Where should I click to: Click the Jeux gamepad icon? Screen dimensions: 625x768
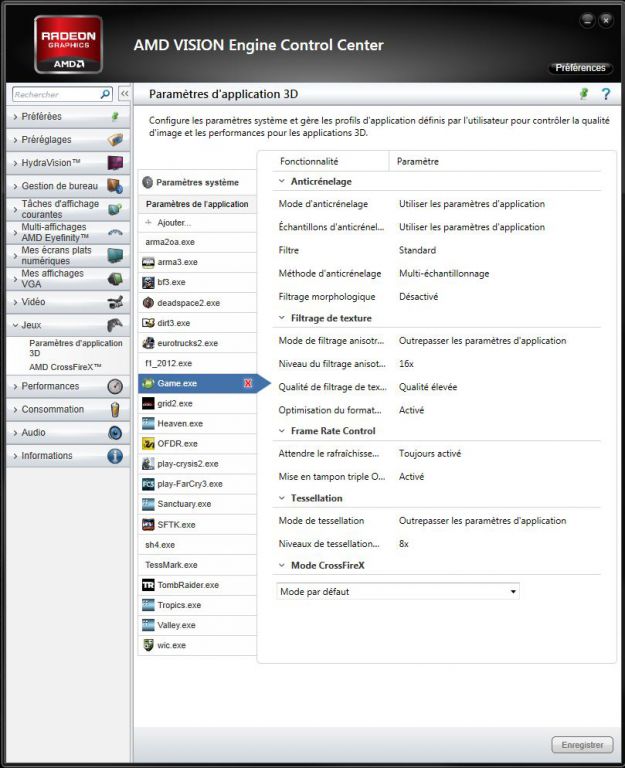click(115, 325)
